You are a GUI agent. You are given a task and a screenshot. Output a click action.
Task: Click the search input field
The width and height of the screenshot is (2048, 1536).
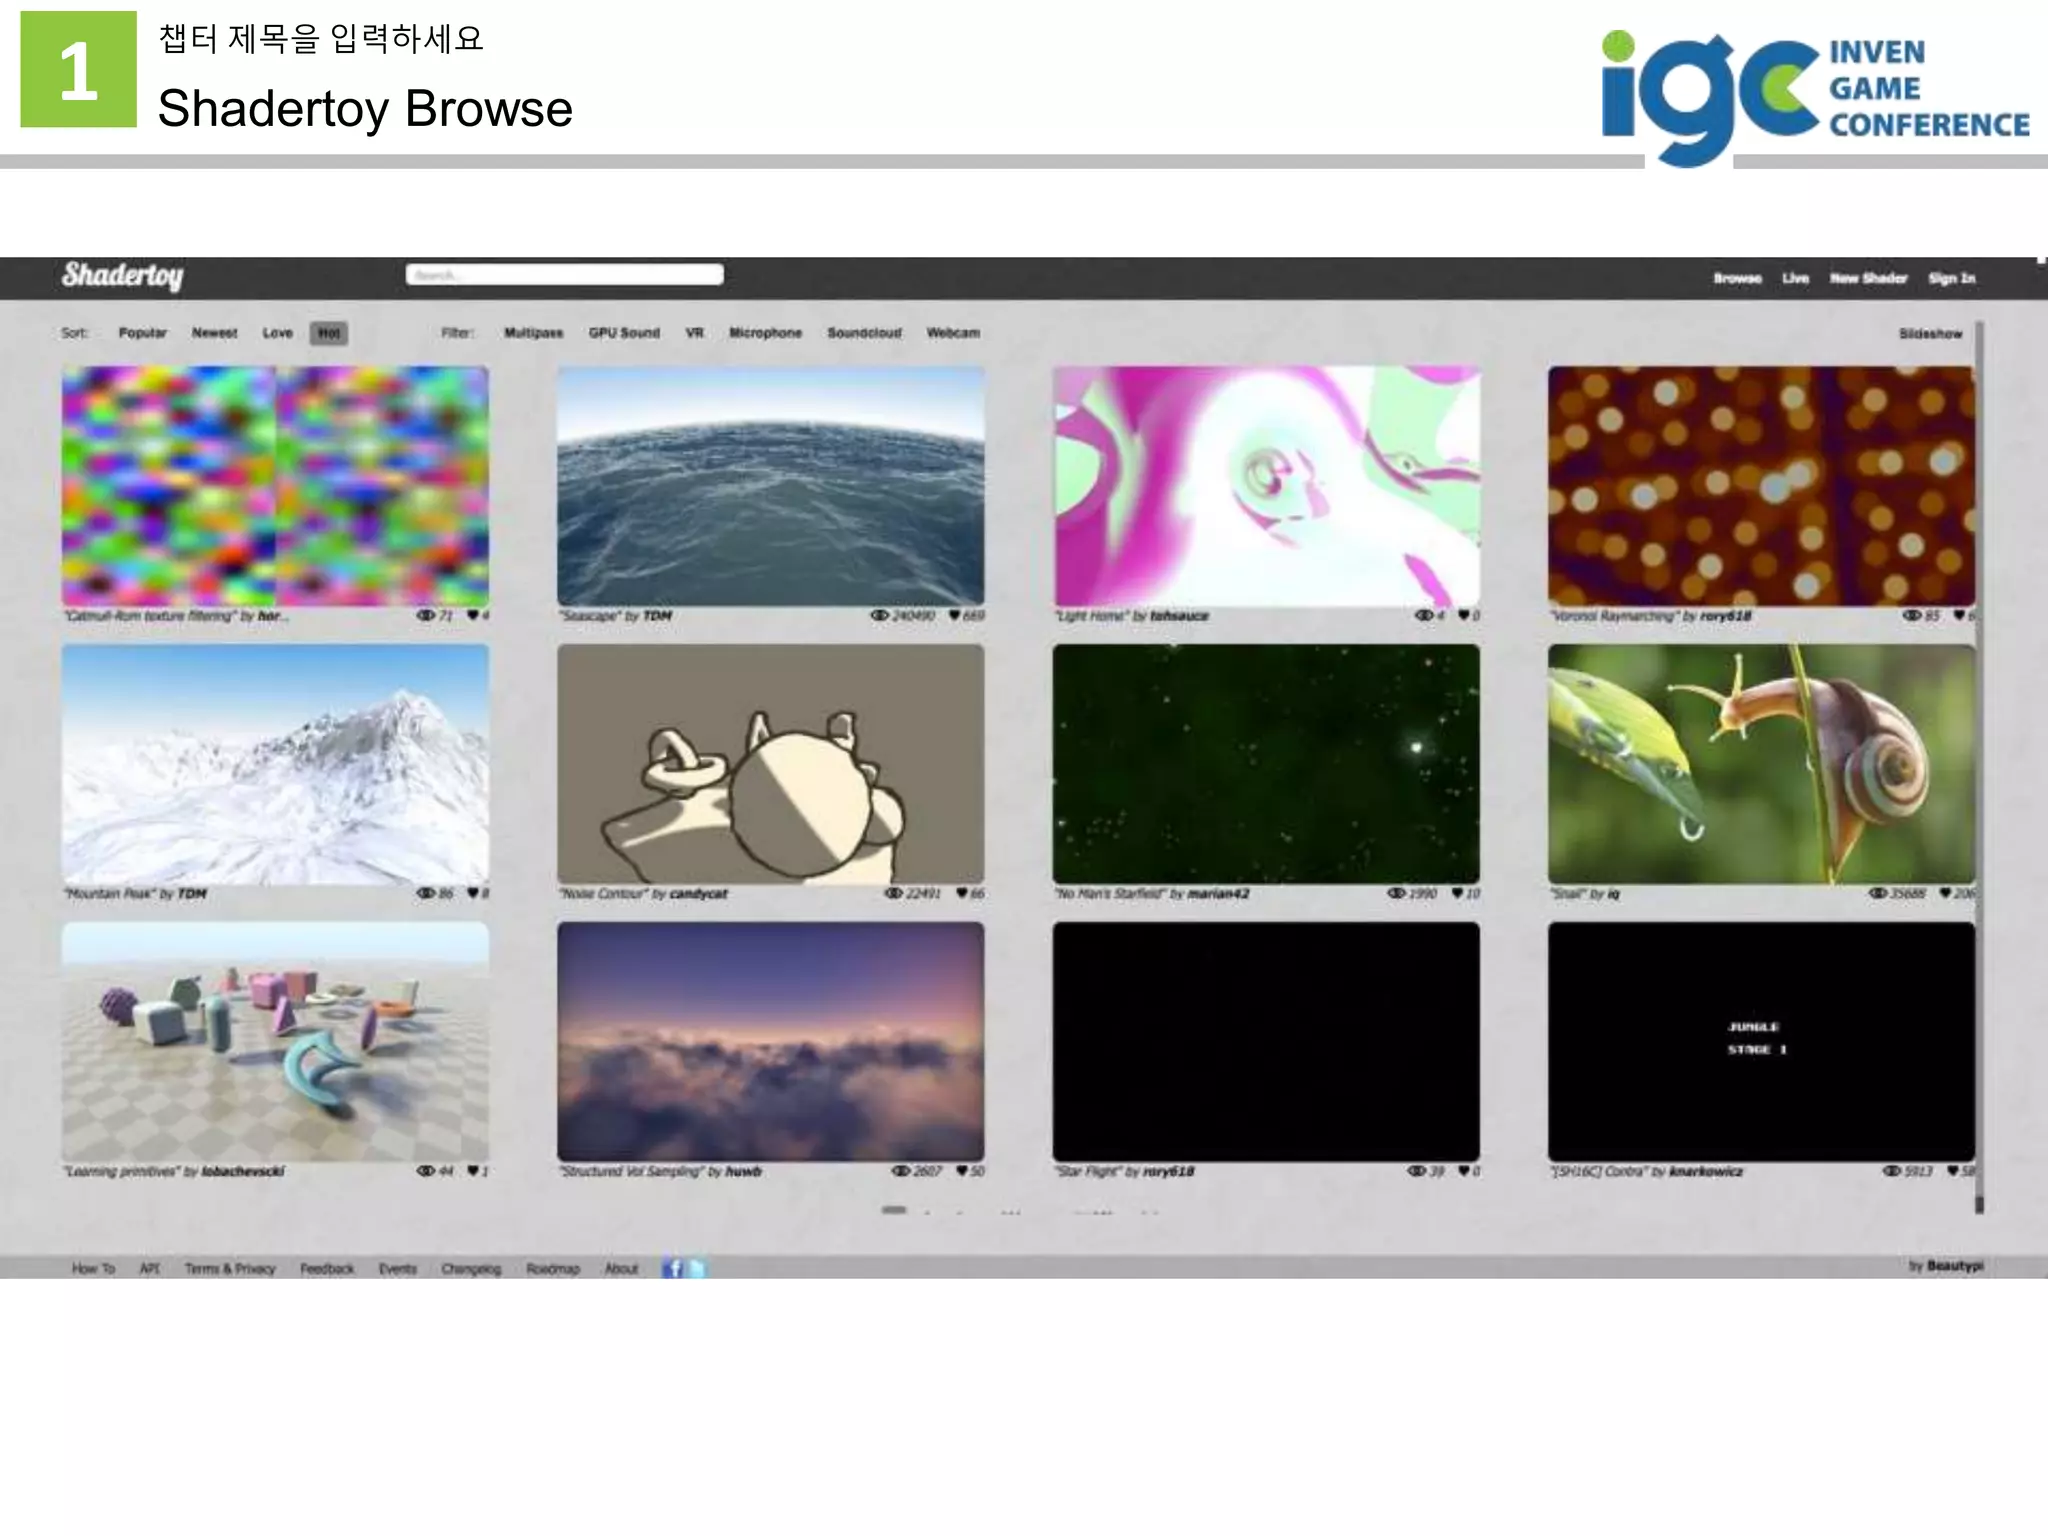[x=564, y=274]
